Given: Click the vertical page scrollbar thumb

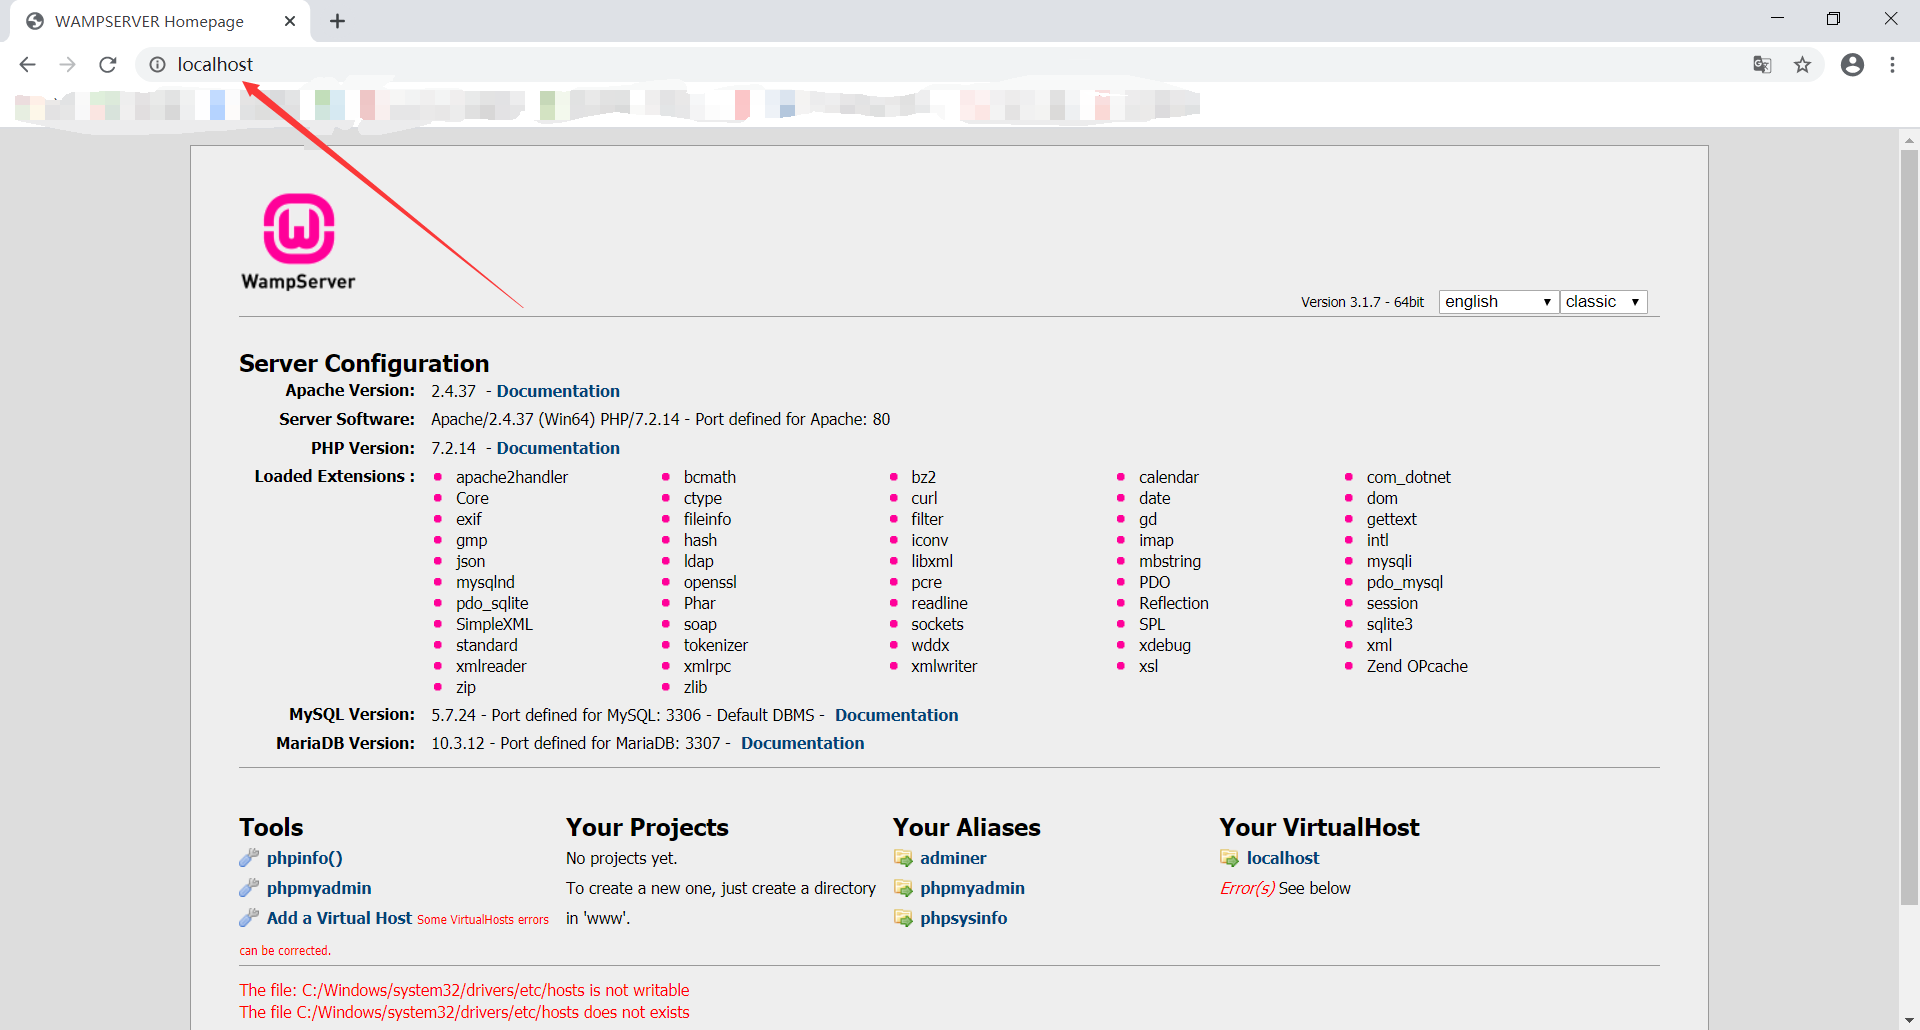Looking at the screenshot, I should 1909,527.
